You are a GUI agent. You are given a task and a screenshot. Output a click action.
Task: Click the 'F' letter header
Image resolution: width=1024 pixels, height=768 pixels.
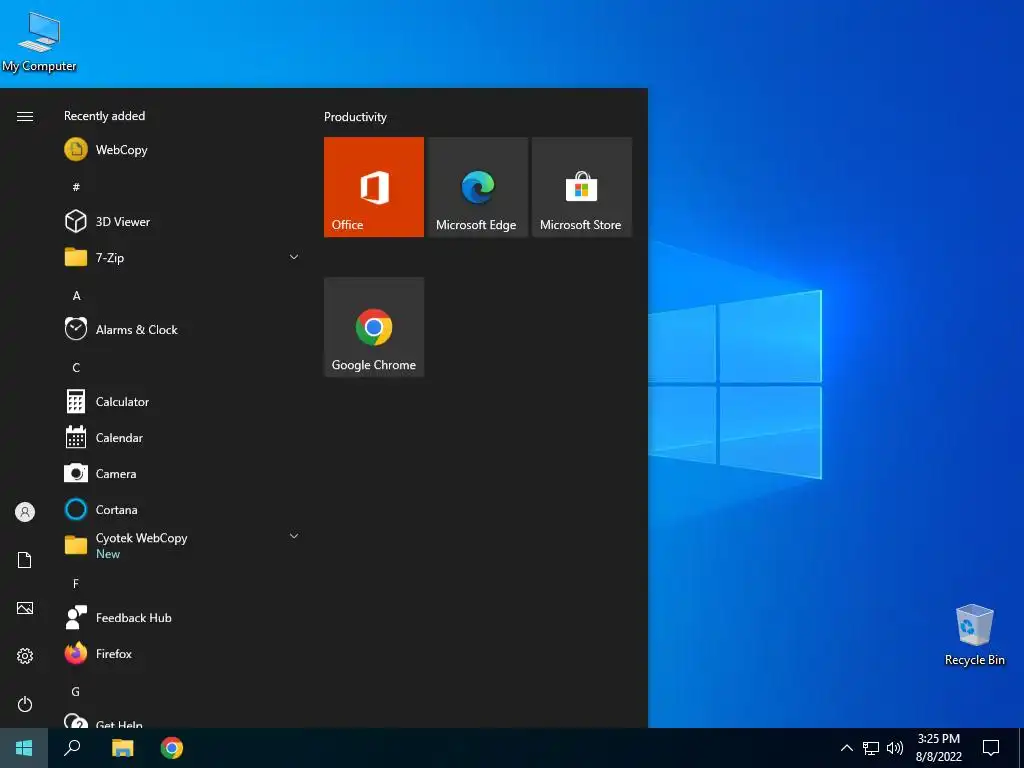point(76,583)
